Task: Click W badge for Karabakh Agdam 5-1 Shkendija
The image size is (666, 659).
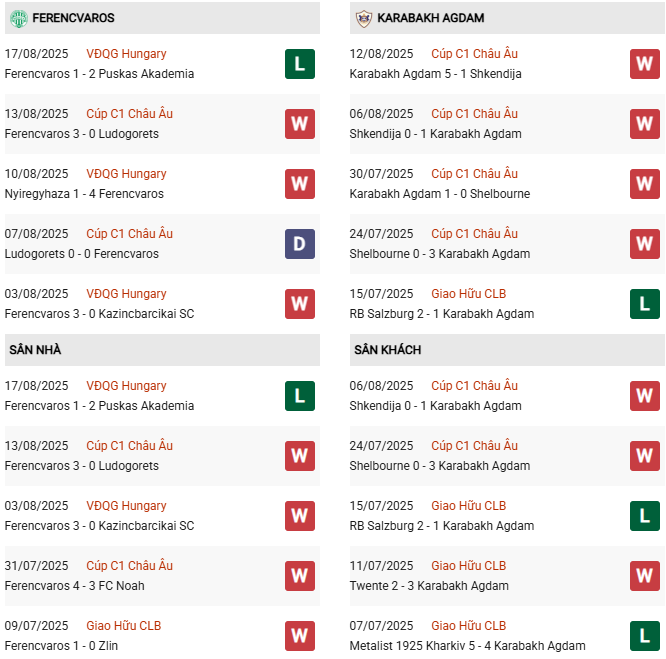Action: (x=645, y=64)
